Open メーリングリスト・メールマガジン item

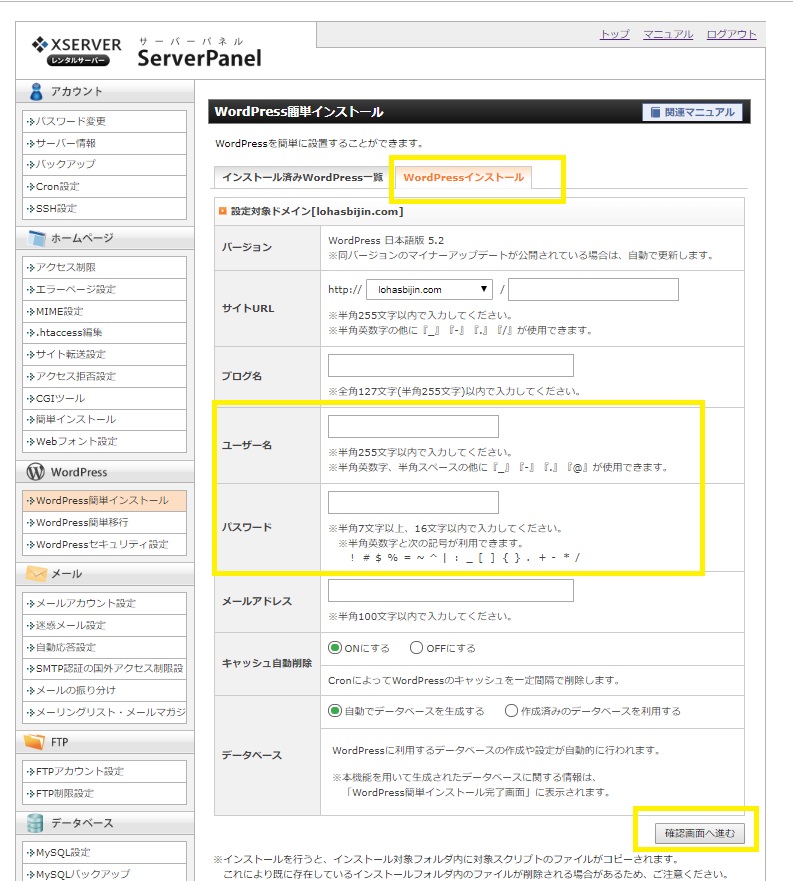(x=105, y=712)
